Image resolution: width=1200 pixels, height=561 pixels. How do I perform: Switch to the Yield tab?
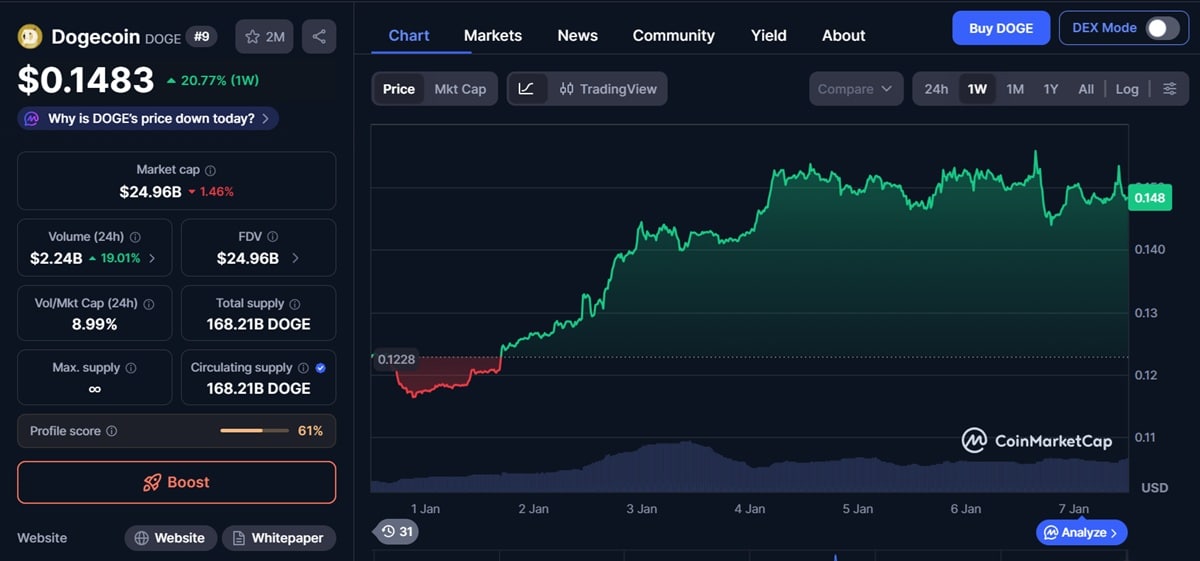[768, 35]
